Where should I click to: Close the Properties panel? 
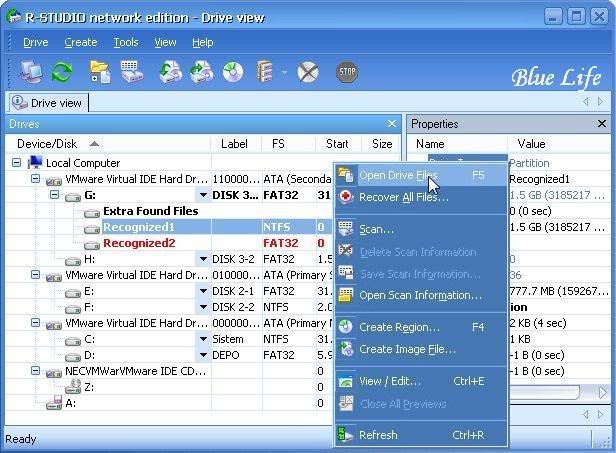[x=601, y=124]
